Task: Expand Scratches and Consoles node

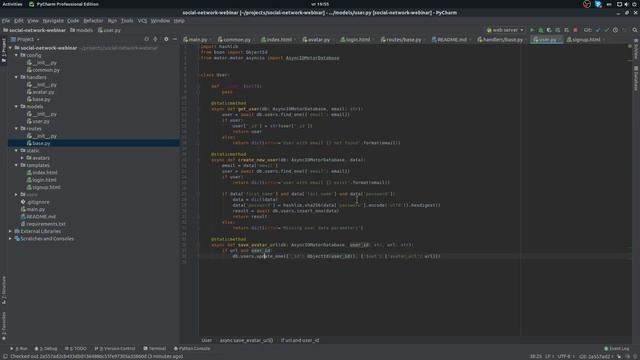Action: [x=11, y=239]
